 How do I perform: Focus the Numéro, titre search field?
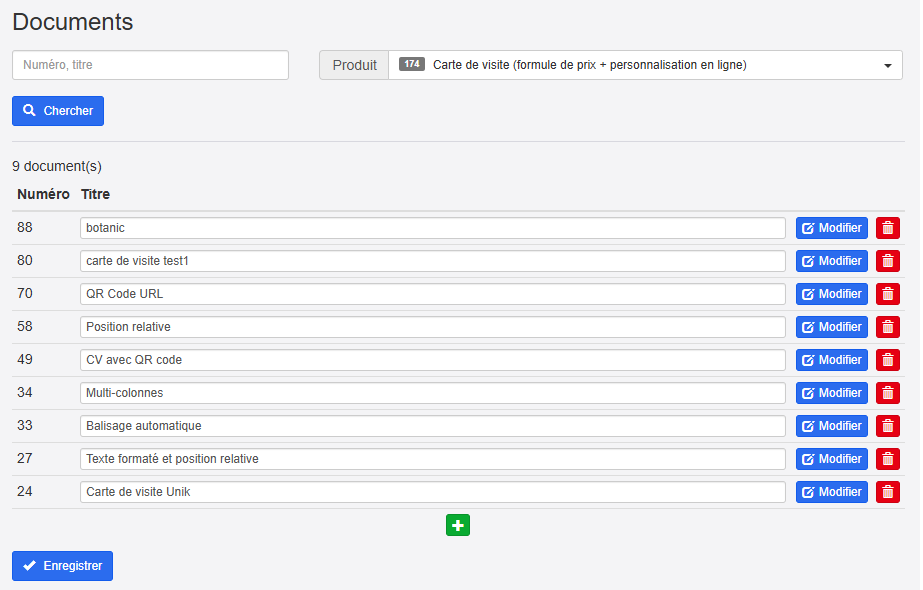click(150, 65)
